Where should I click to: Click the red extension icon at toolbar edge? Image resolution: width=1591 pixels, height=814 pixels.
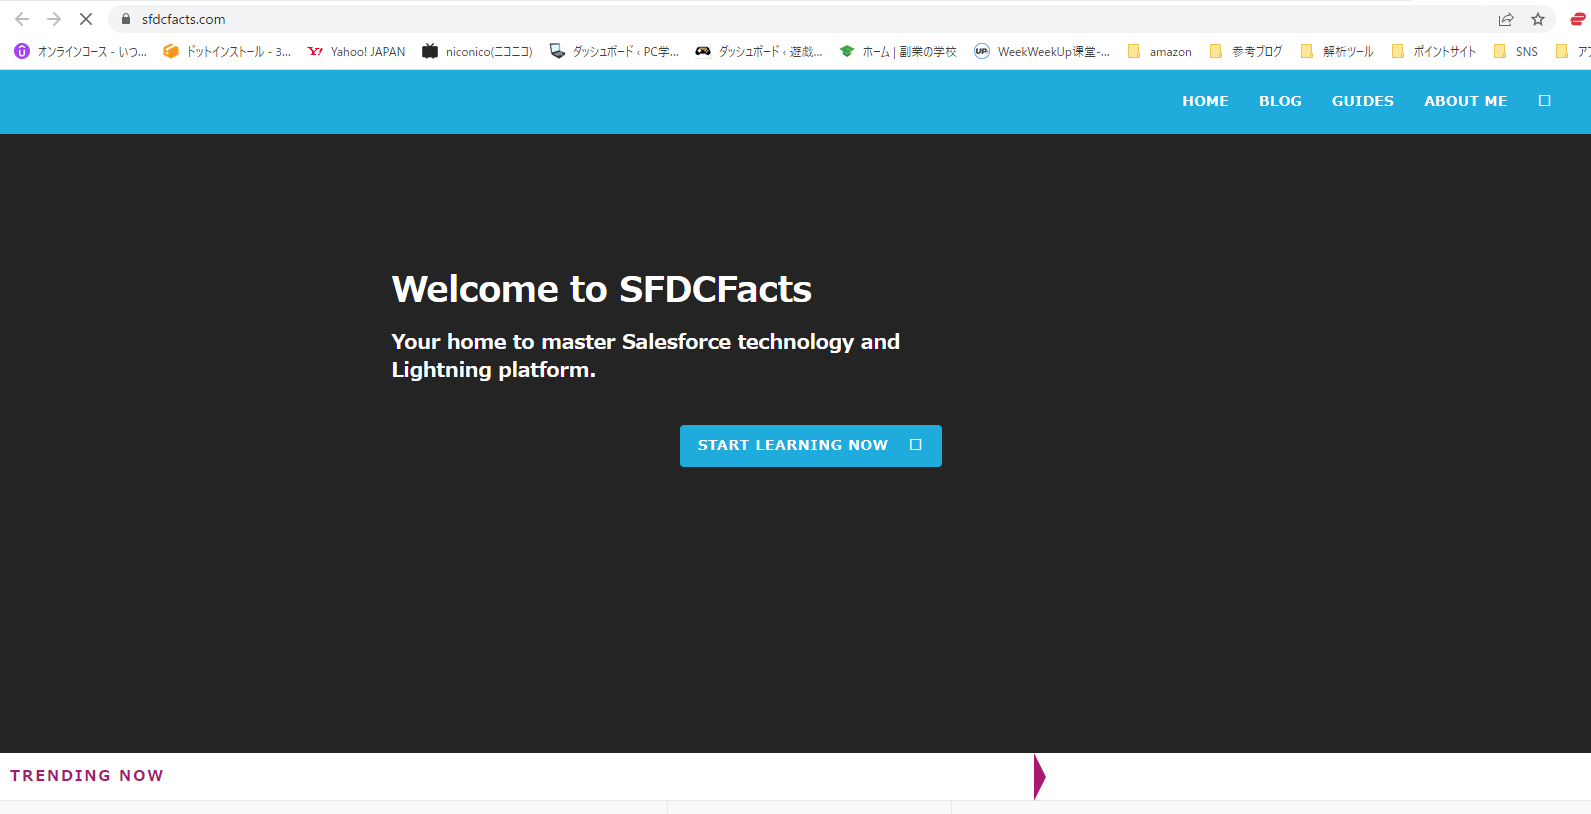coord(1578,19)
